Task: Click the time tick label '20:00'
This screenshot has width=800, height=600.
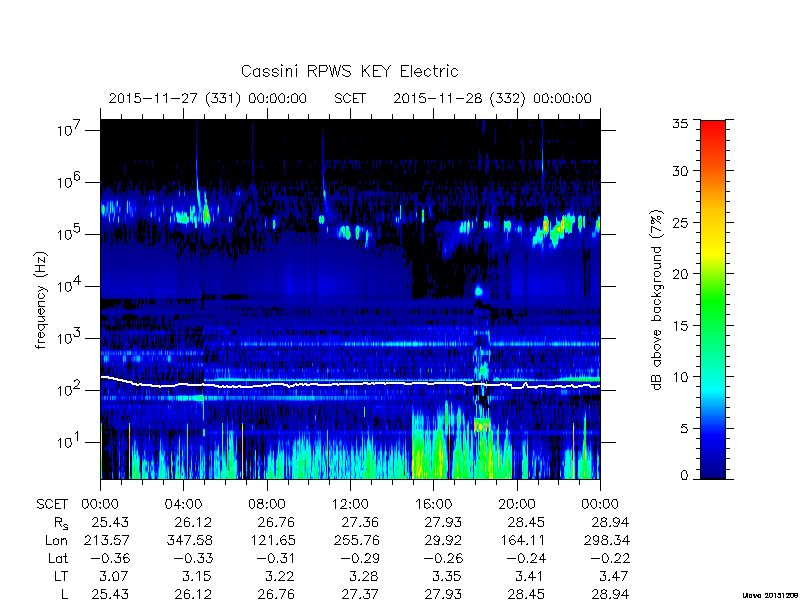Action: tap(517, 505)
